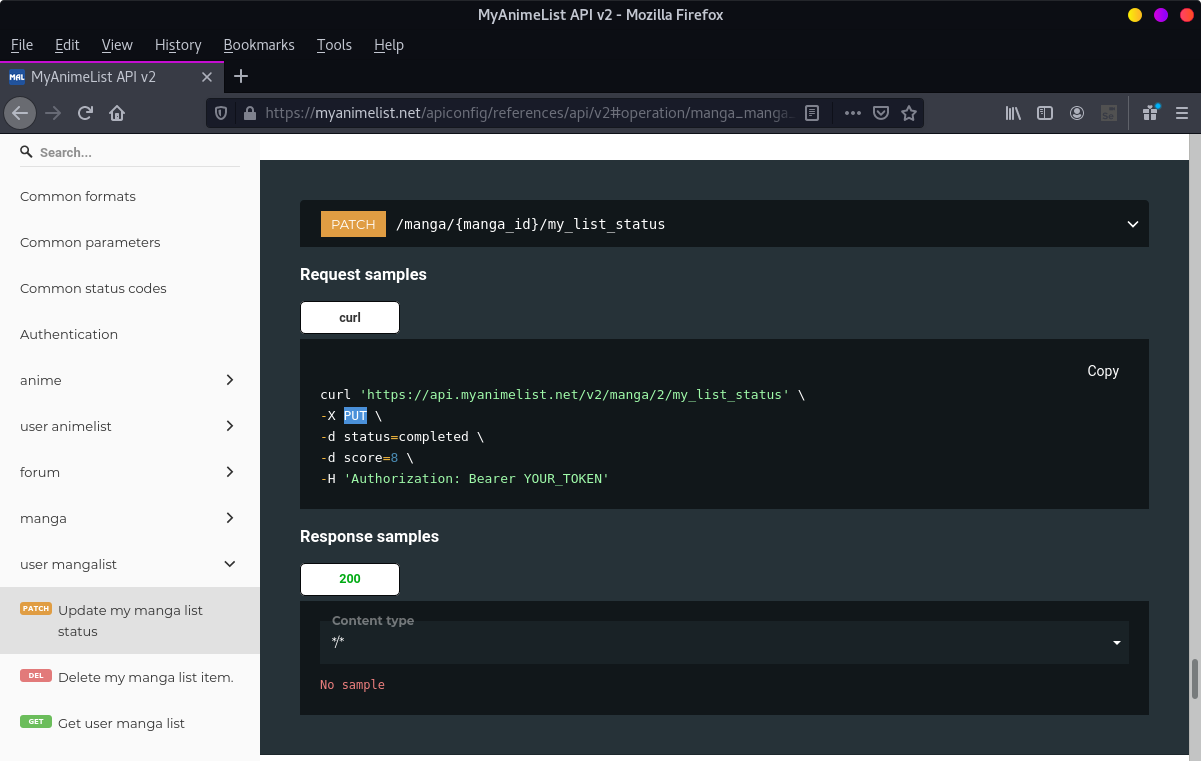Copy the curl sample code
Screen dimensions: 1201x761
[1102, 371]
